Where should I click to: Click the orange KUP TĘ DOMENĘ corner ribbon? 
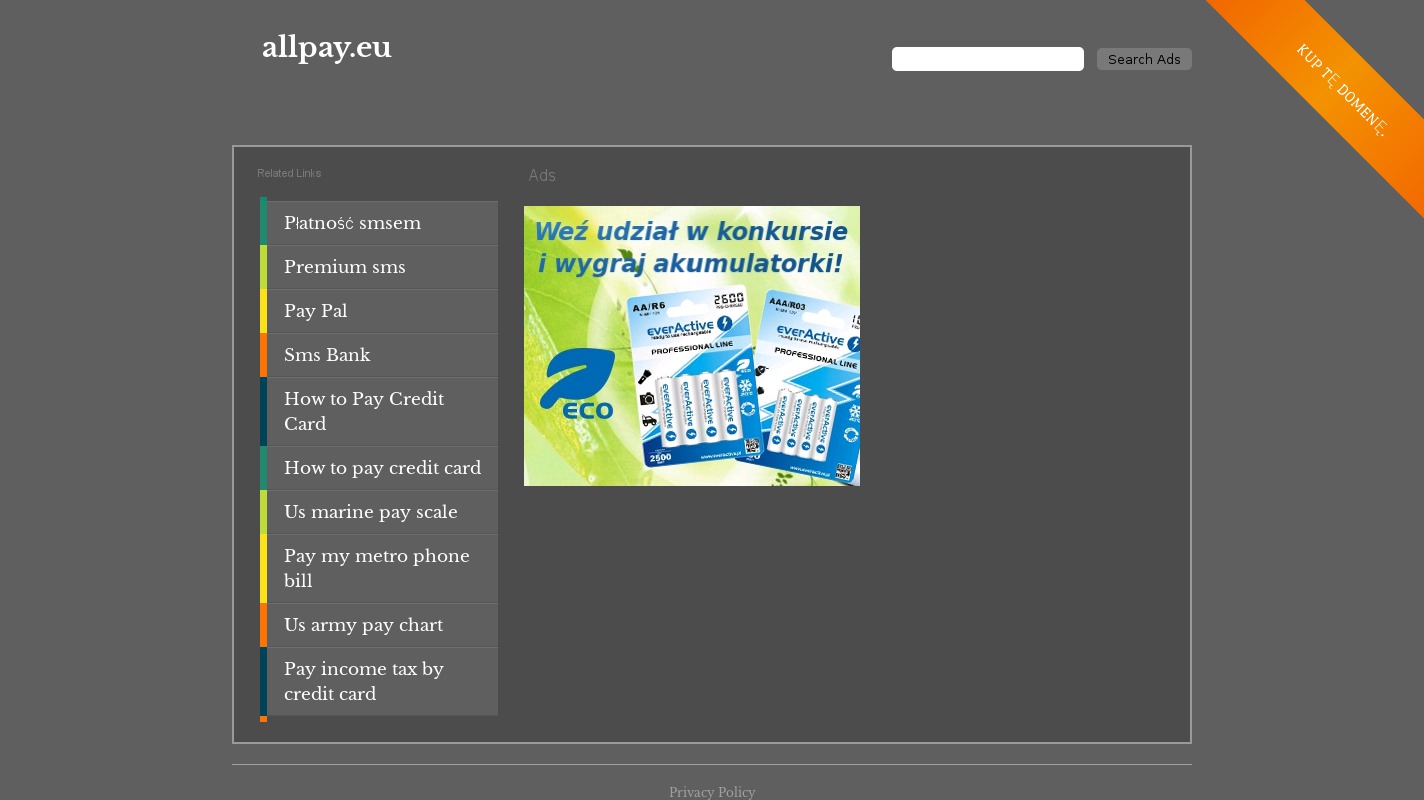click(1340, 89)
